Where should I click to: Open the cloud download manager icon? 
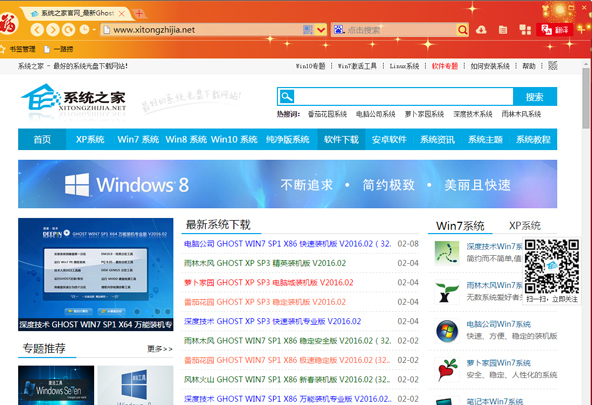[x=481, y=29]
